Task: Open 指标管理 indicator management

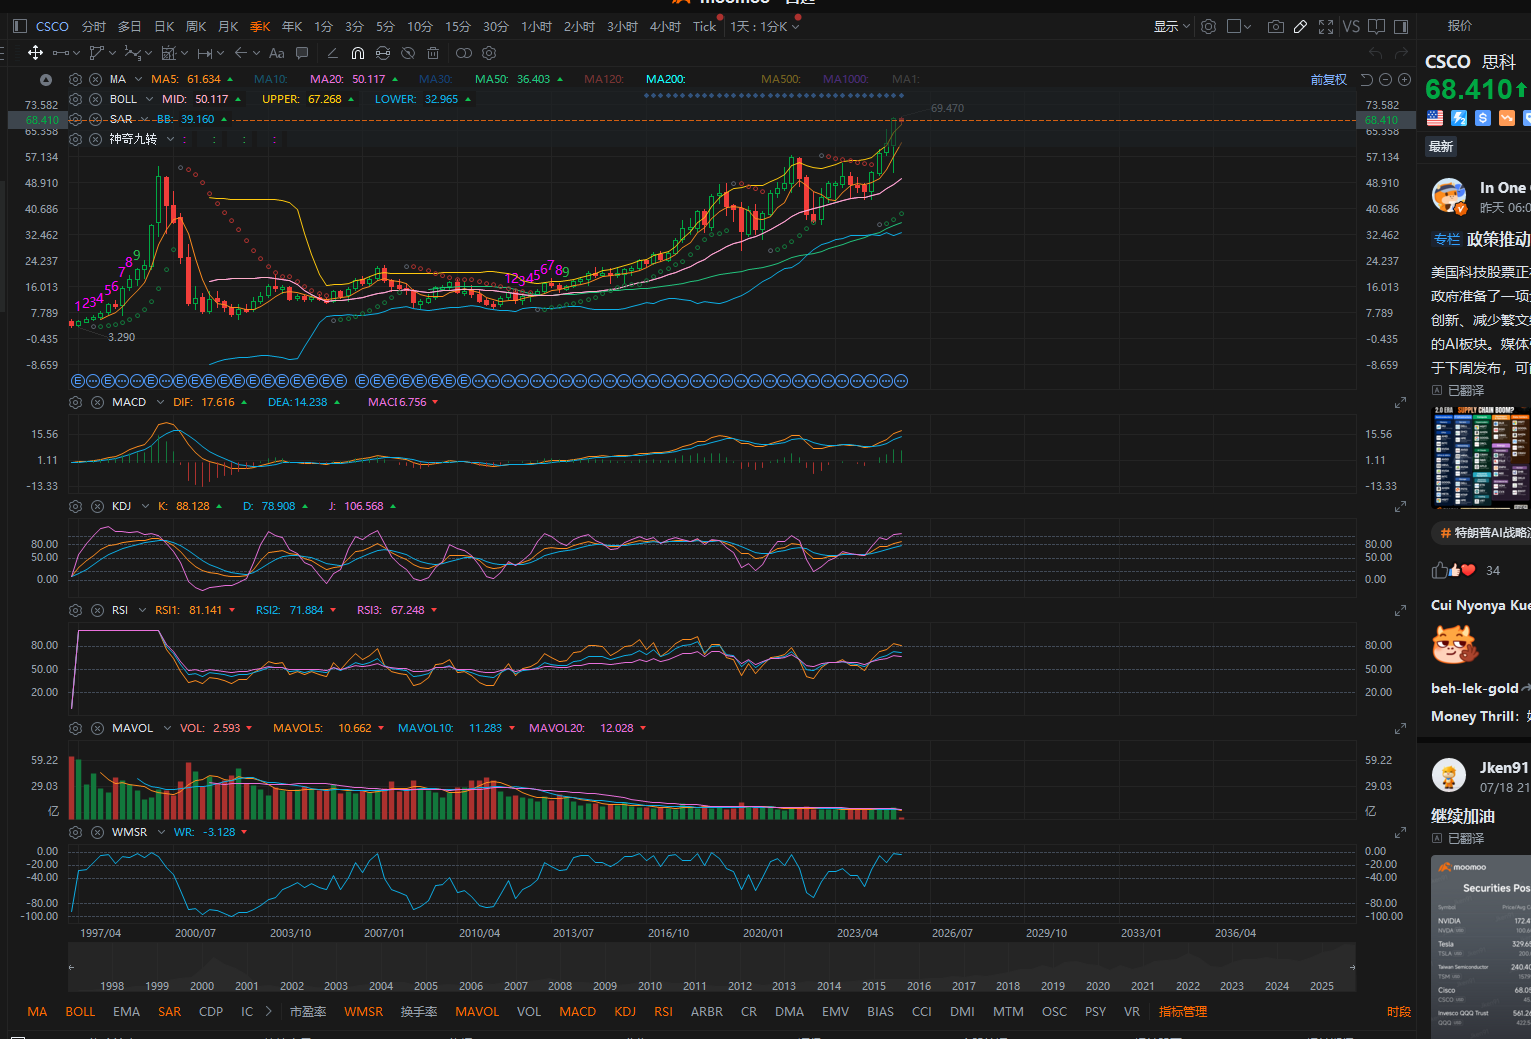Action: [x=1183, y=1012]
